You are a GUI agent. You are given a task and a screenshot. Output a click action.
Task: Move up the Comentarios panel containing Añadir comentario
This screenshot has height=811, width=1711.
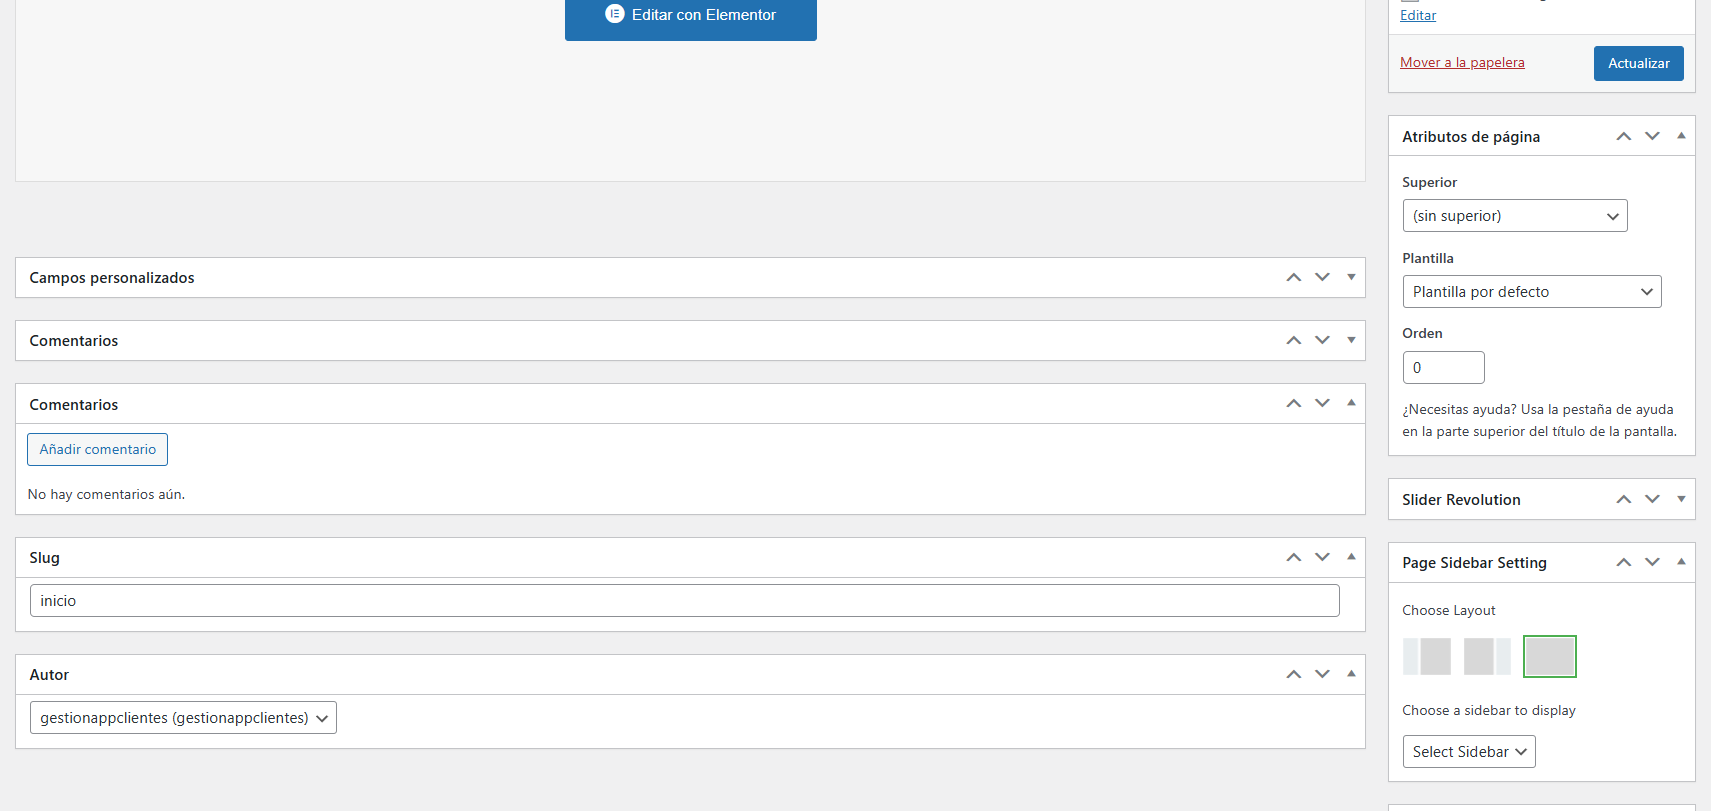click(x=1294, y=403)
